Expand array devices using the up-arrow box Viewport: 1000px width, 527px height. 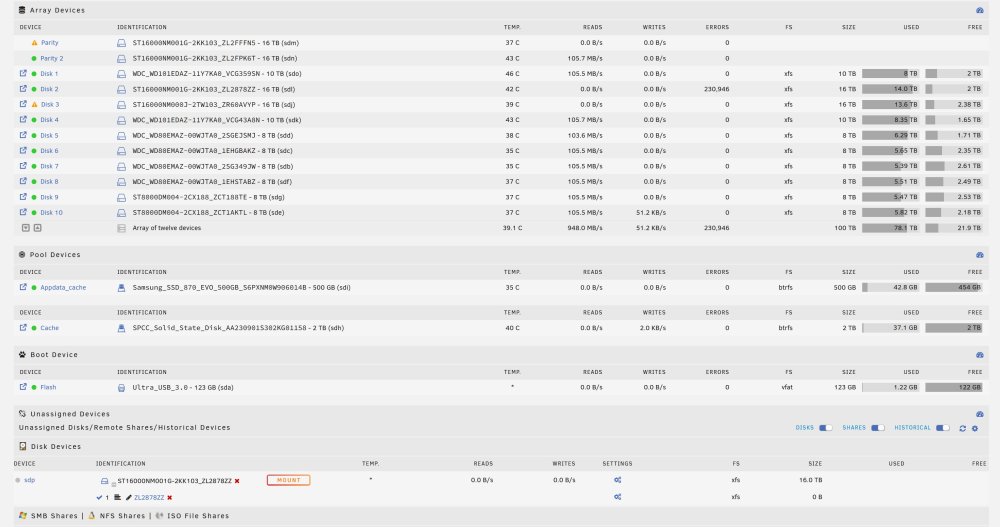pos(38,228)
